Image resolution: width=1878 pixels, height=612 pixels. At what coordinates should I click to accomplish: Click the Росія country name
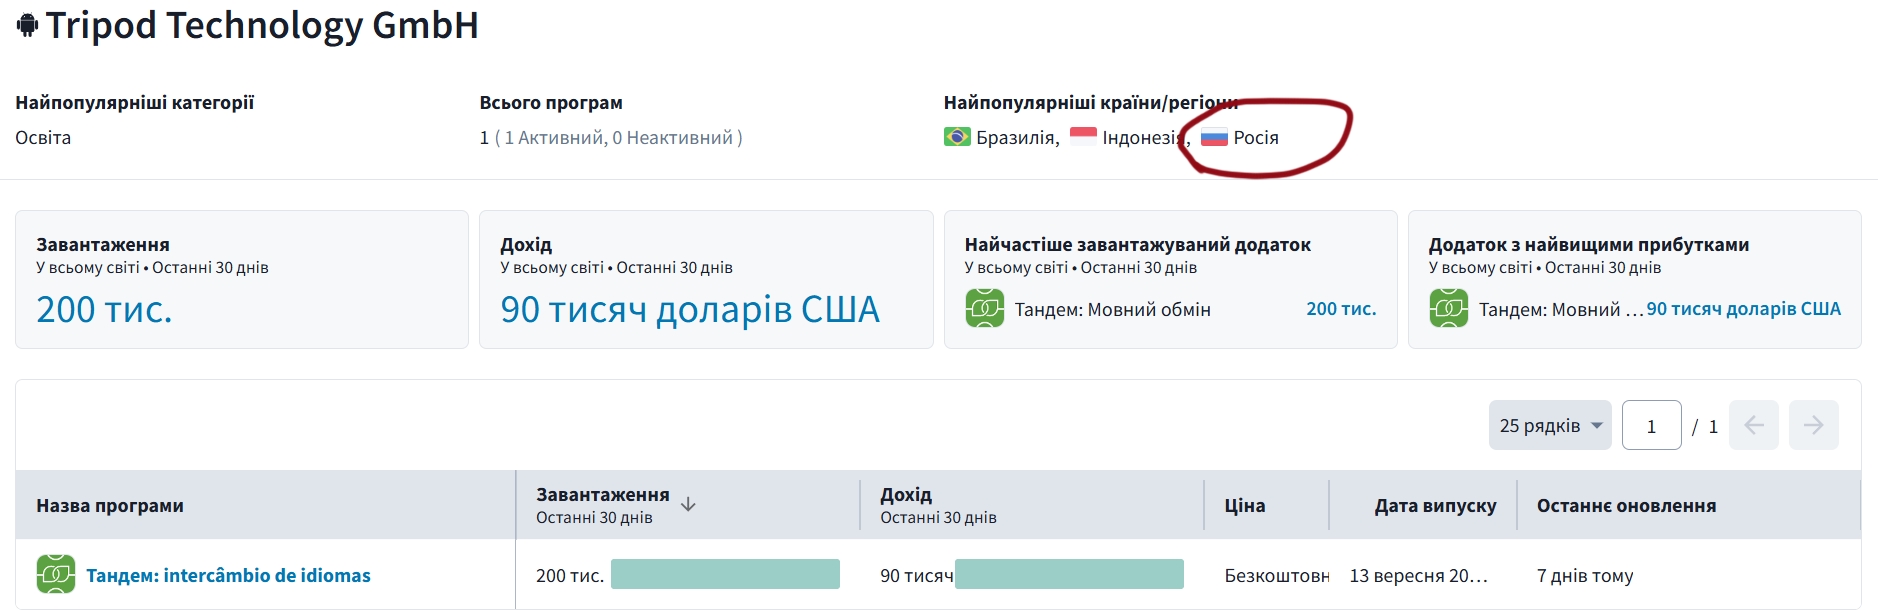point(1256,137)
